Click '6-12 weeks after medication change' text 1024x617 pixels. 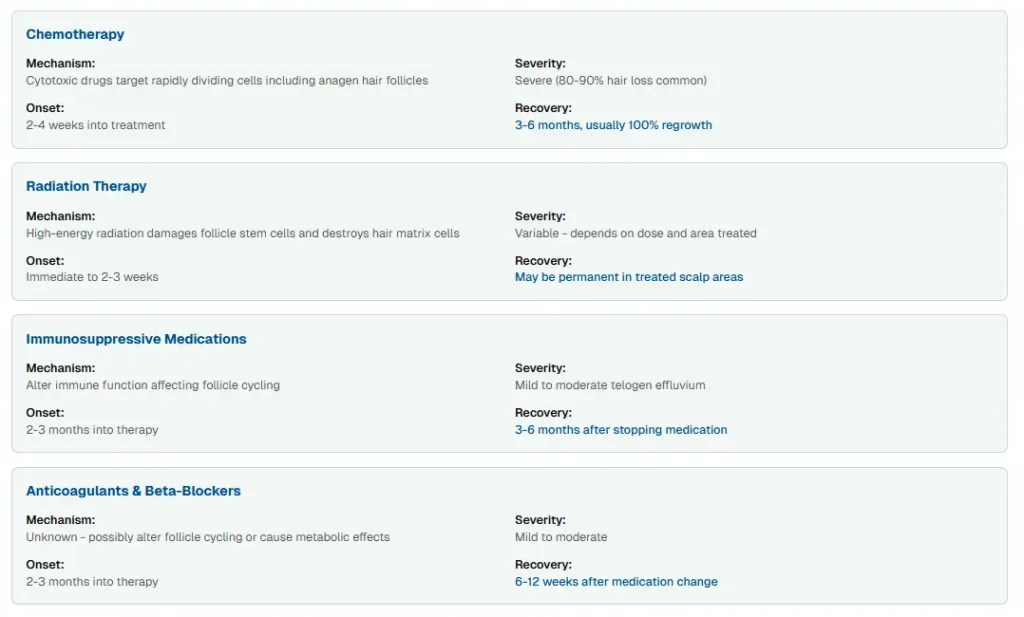point(616,582)
